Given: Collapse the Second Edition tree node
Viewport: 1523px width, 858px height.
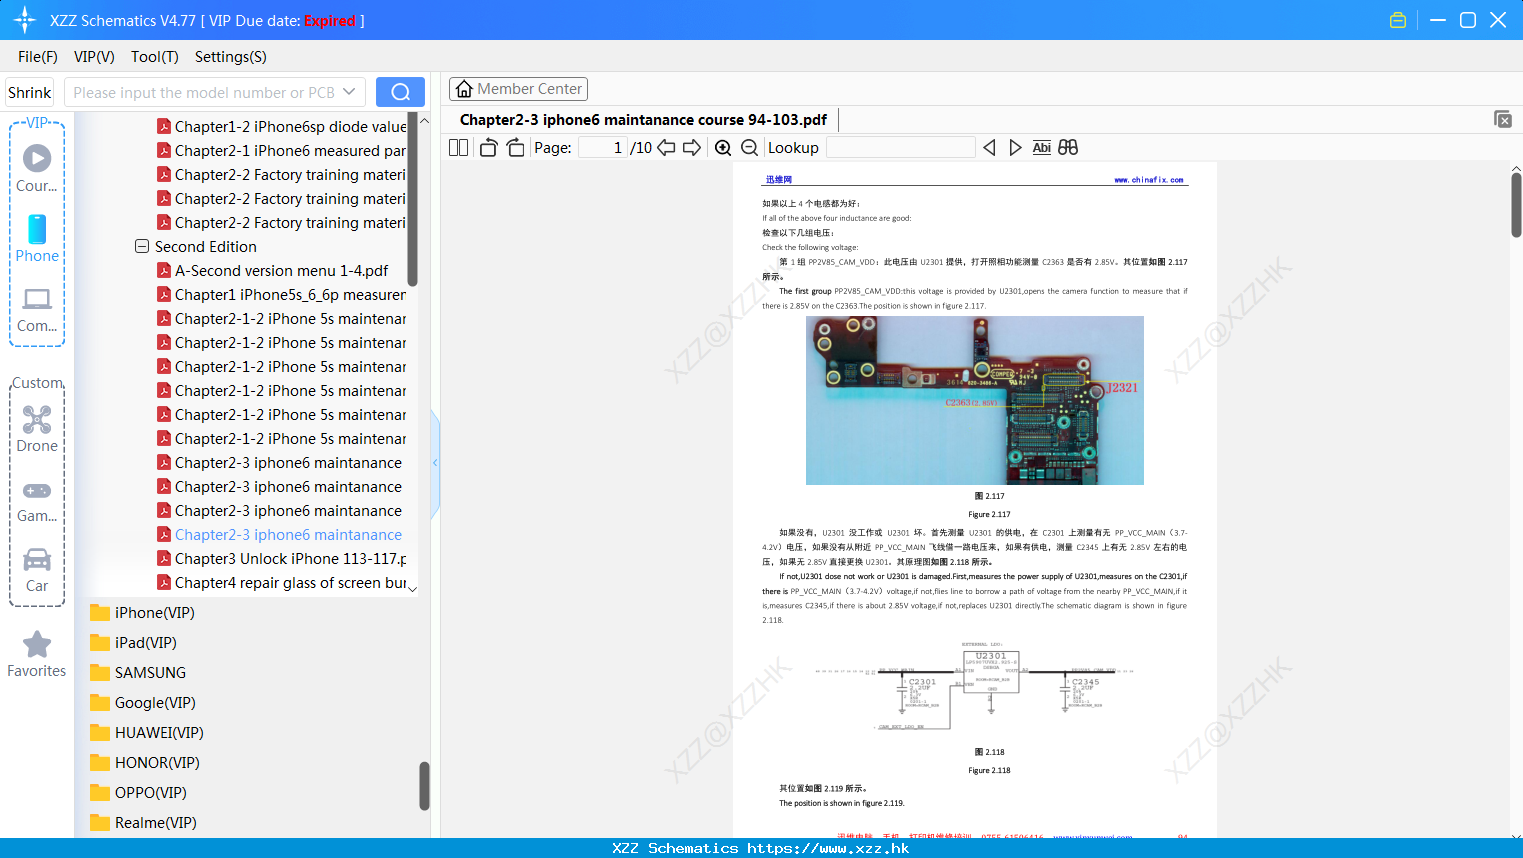Looking at the screenshot, I should pos(142,246).
